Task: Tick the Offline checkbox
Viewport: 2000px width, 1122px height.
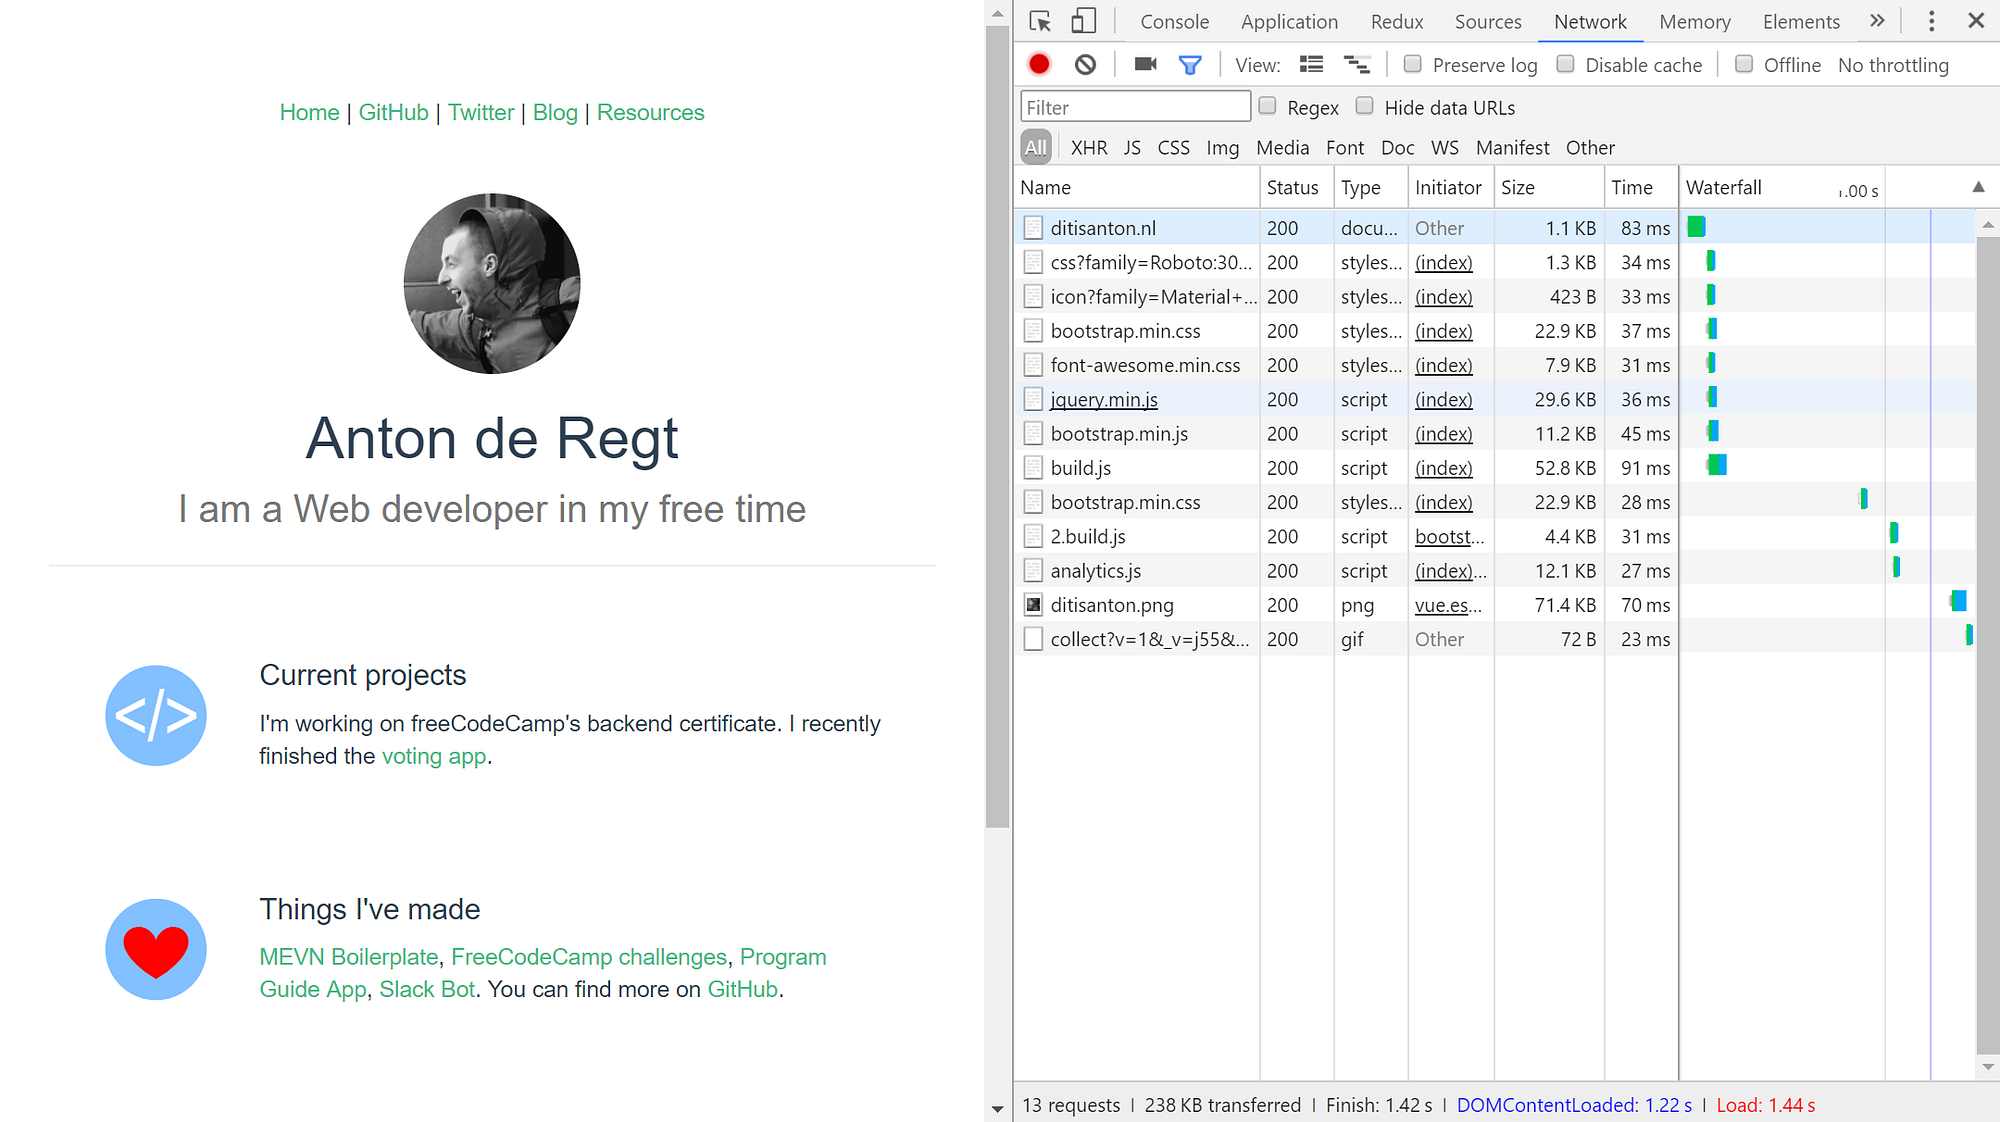Action: [1744, 64]
